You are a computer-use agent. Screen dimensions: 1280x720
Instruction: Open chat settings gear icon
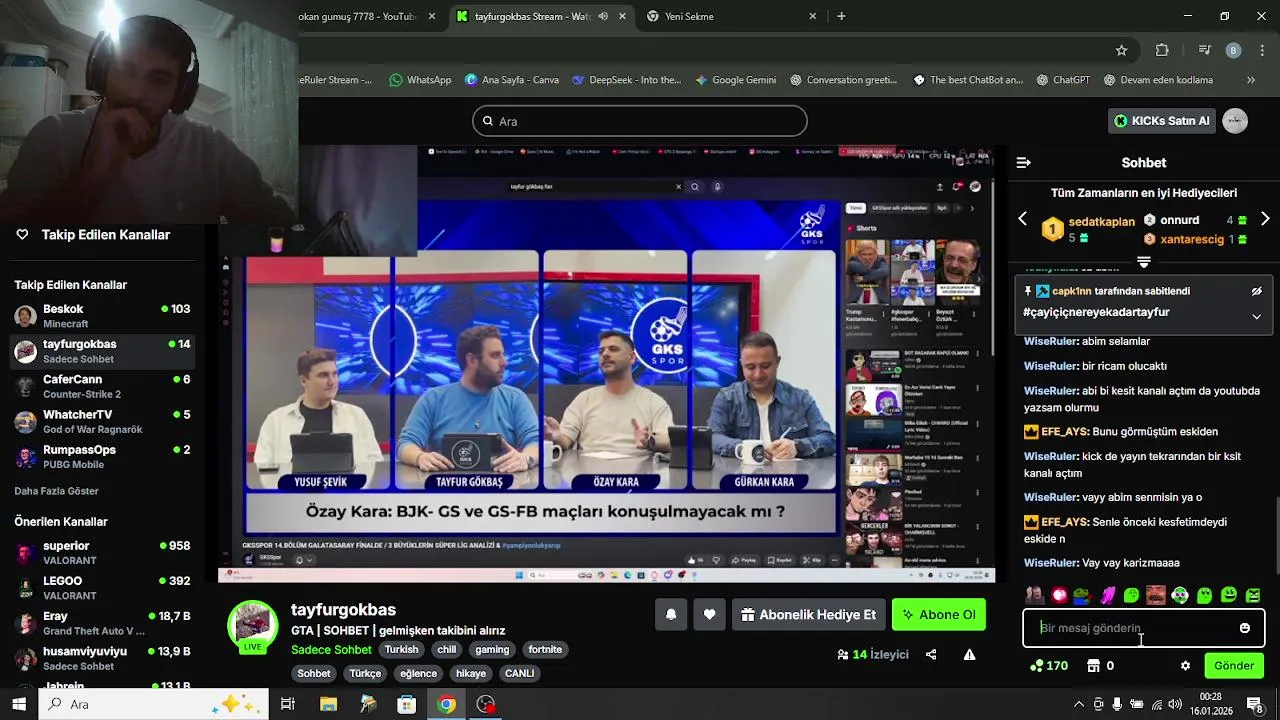pyautogui.click(x=1186, y=666)
